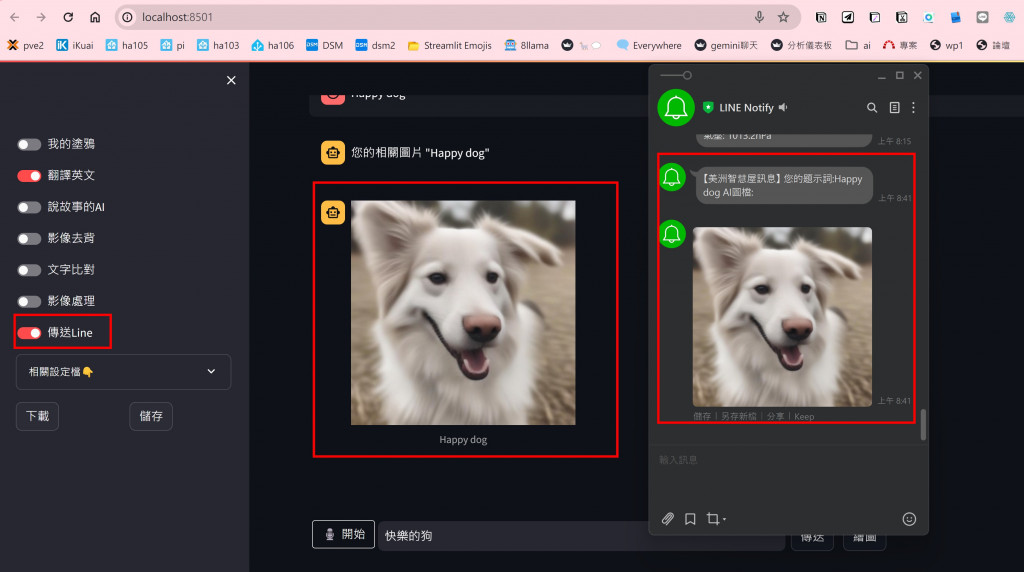Open the pi bookmark
This screenshot has width=1024, height=572.
pos(172,45)
